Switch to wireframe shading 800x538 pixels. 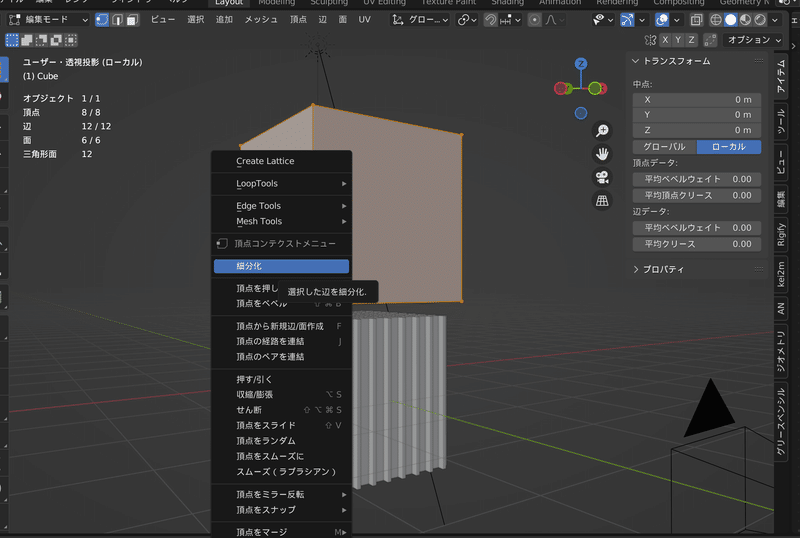coord(716,20)
